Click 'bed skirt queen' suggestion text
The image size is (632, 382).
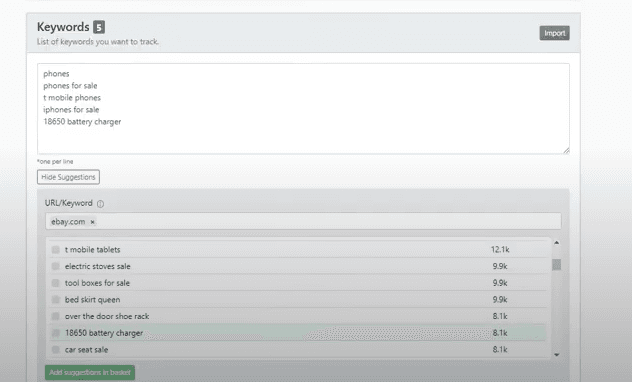(92, 299)
